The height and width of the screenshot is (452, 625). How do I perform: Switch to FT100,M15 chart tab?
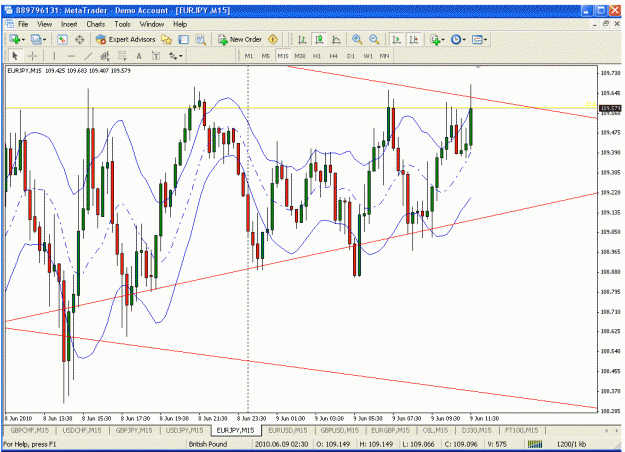(521, 430)
